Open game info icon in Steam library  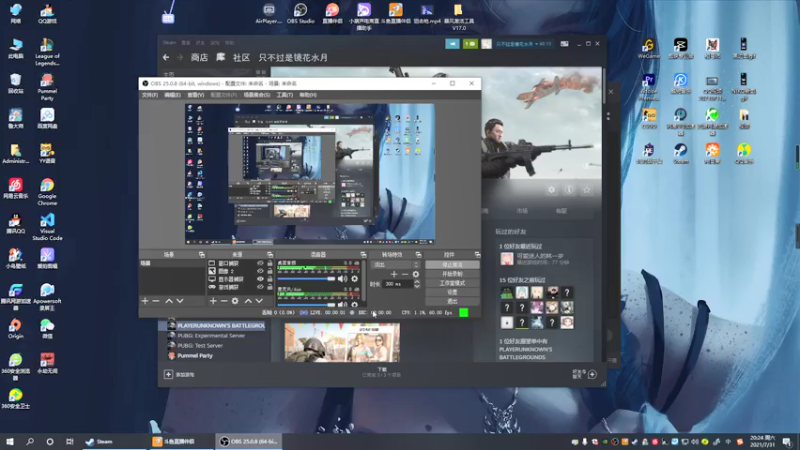point(569,190)
